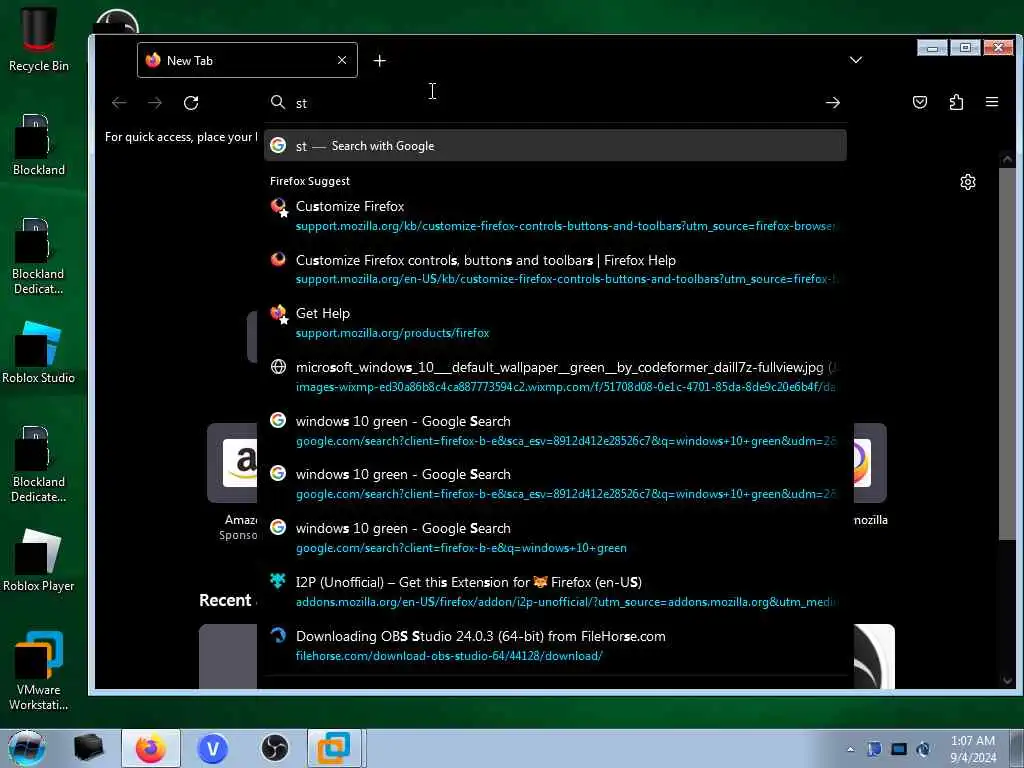This screenshot has height=768, width=1024.
Task: Select the suggestion with URL ending q=windows+10+green
Action: [x=555, y=538]
